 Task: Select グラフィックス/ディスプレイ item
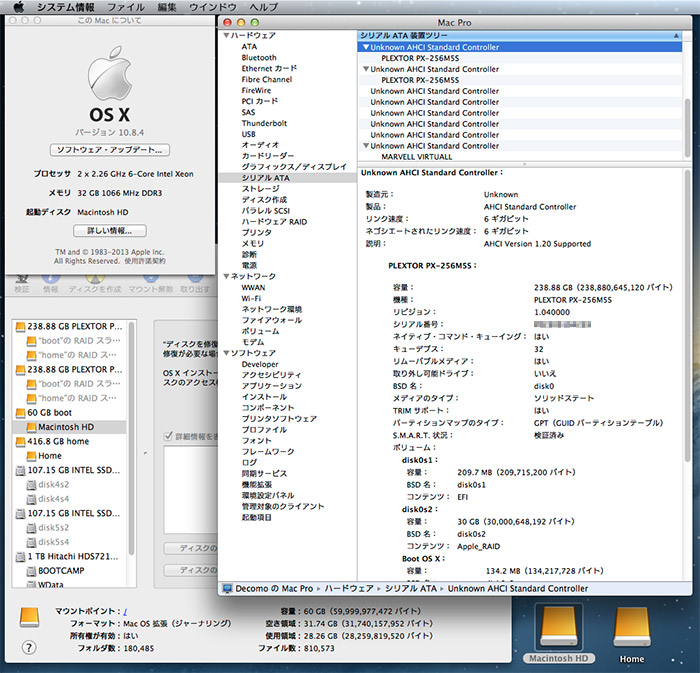pos(294,167)
